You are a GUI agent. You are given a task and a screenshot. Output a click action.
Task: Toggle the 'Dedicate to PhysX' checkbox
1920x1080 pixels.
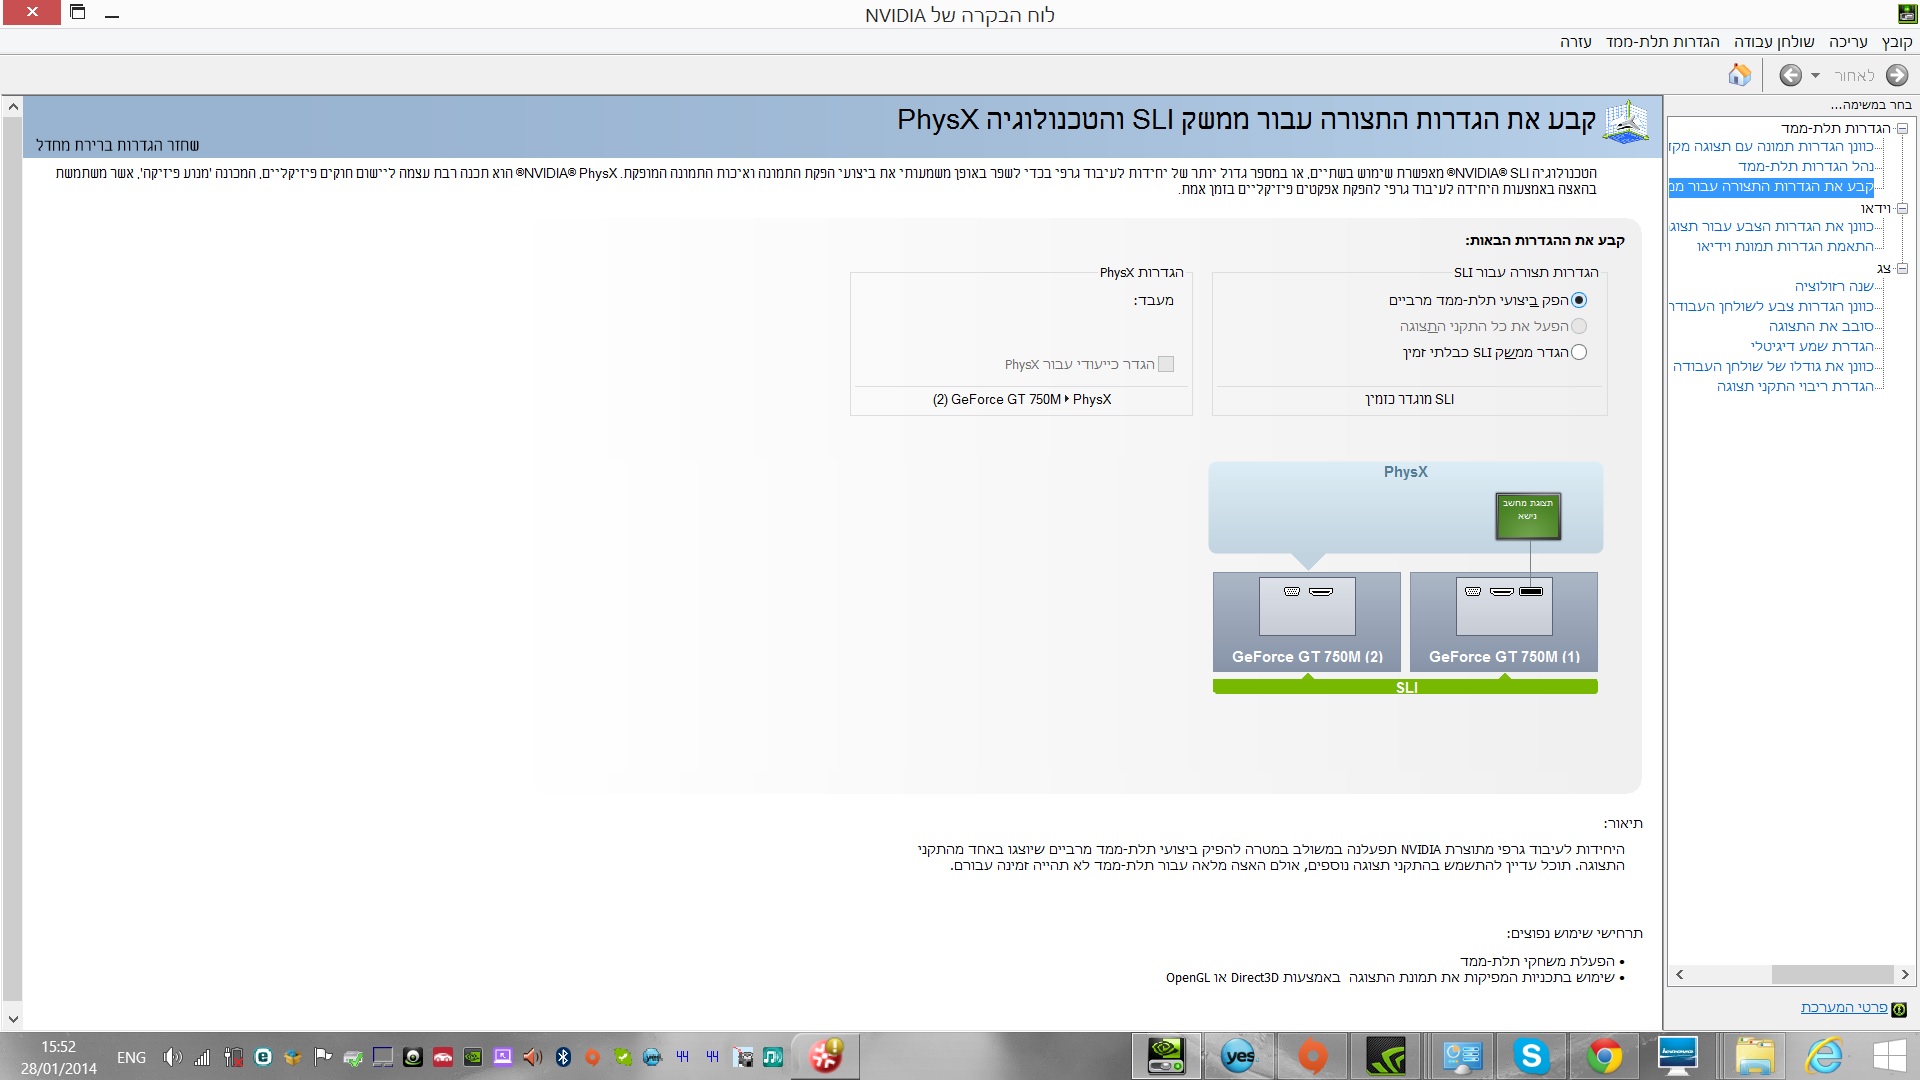pyautogui.click(x=1166, y=364)
